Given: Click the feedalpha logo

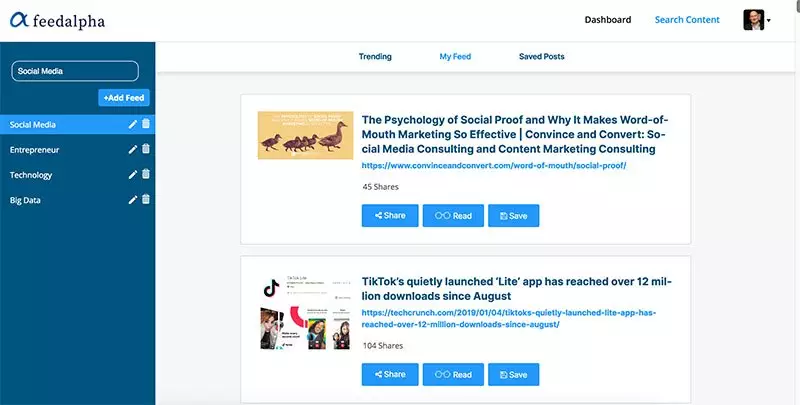Looking at the screenshot, I should pyautogui.click(x=57, y=20).
